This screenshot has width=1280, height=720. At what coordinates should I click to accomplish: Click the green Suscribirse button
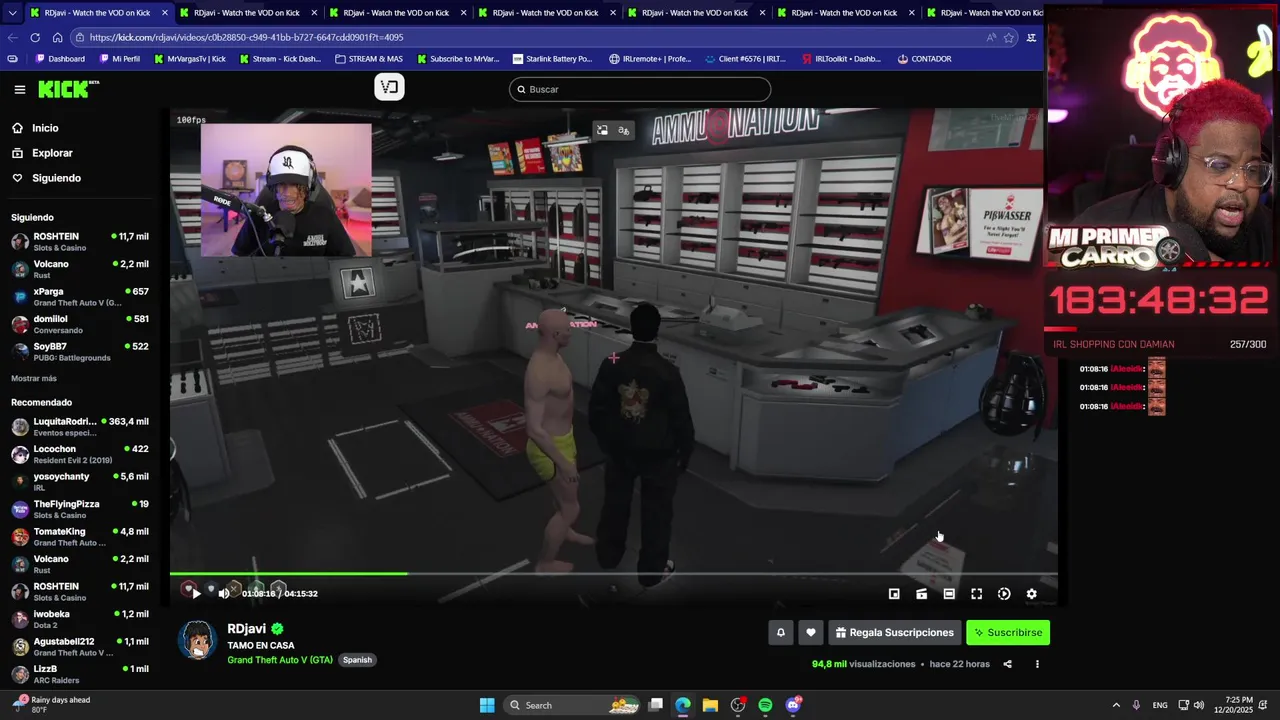click(x=1008, y=632)
